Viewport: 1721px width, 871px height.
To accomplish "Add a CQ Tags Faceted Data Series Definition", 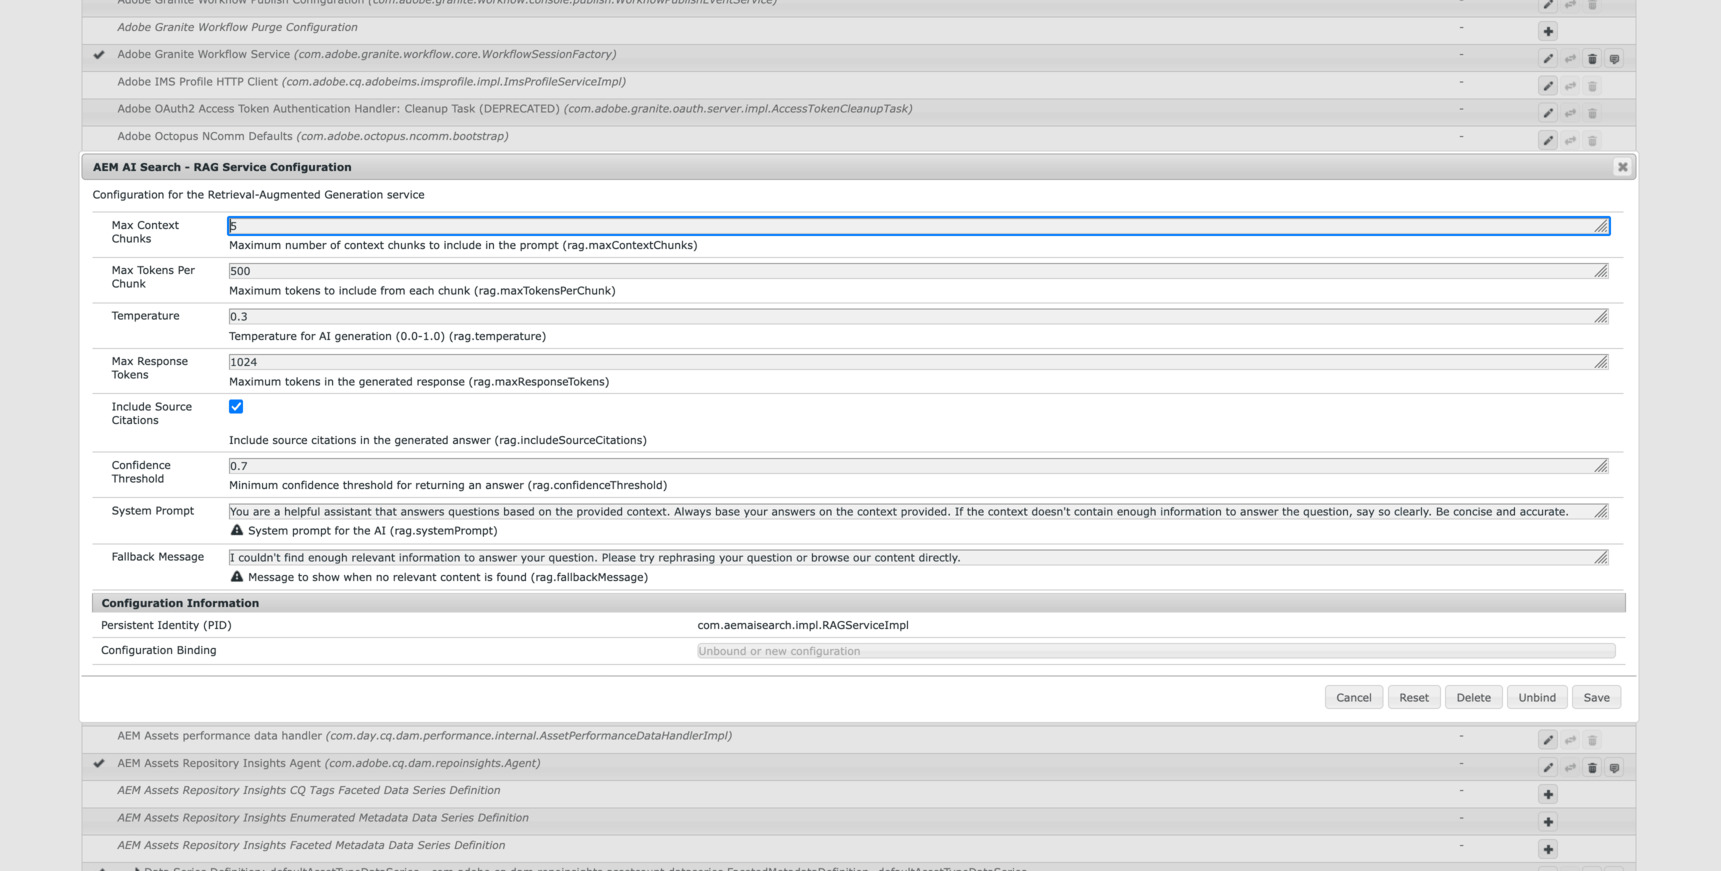I will [1548, 794].
